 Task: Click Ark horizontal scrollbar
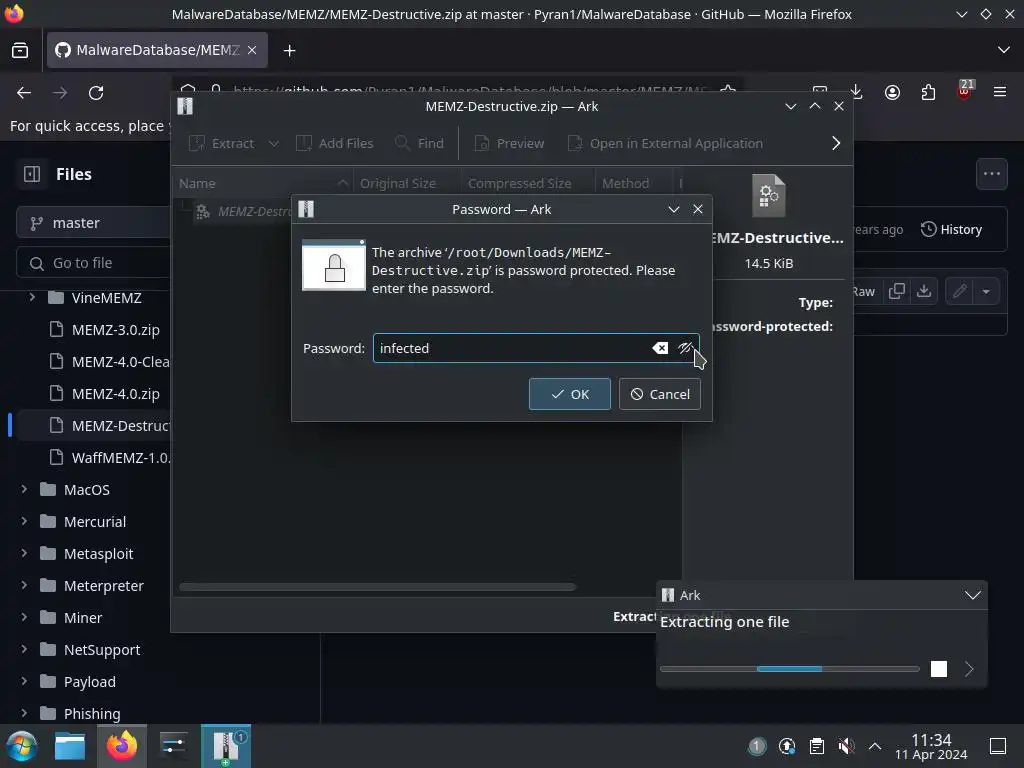[x=377, y=586]
